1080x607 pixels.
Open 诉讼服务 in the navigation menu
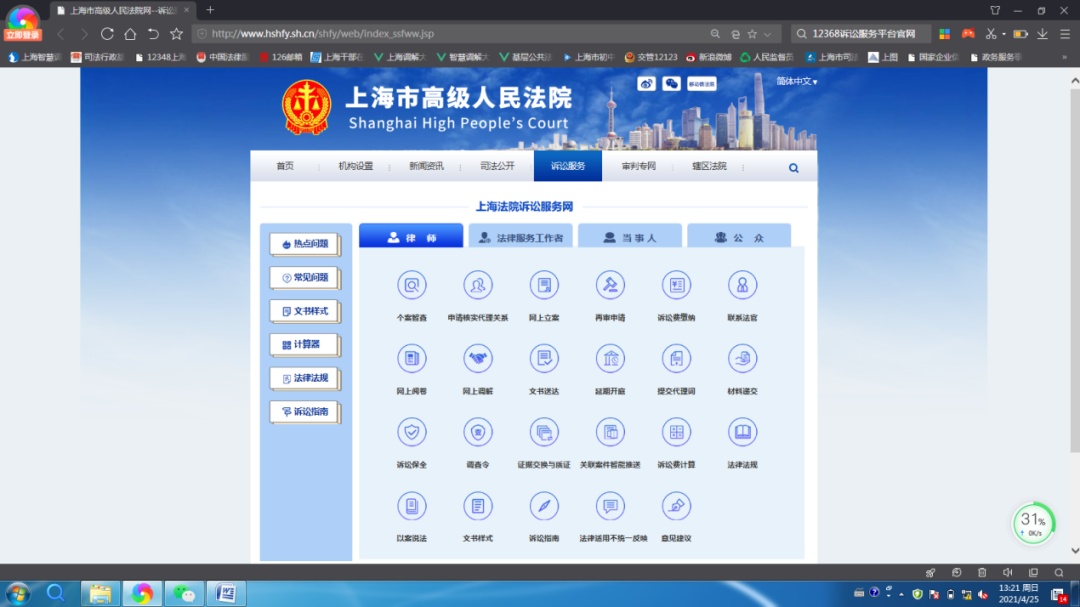[568, 166]
